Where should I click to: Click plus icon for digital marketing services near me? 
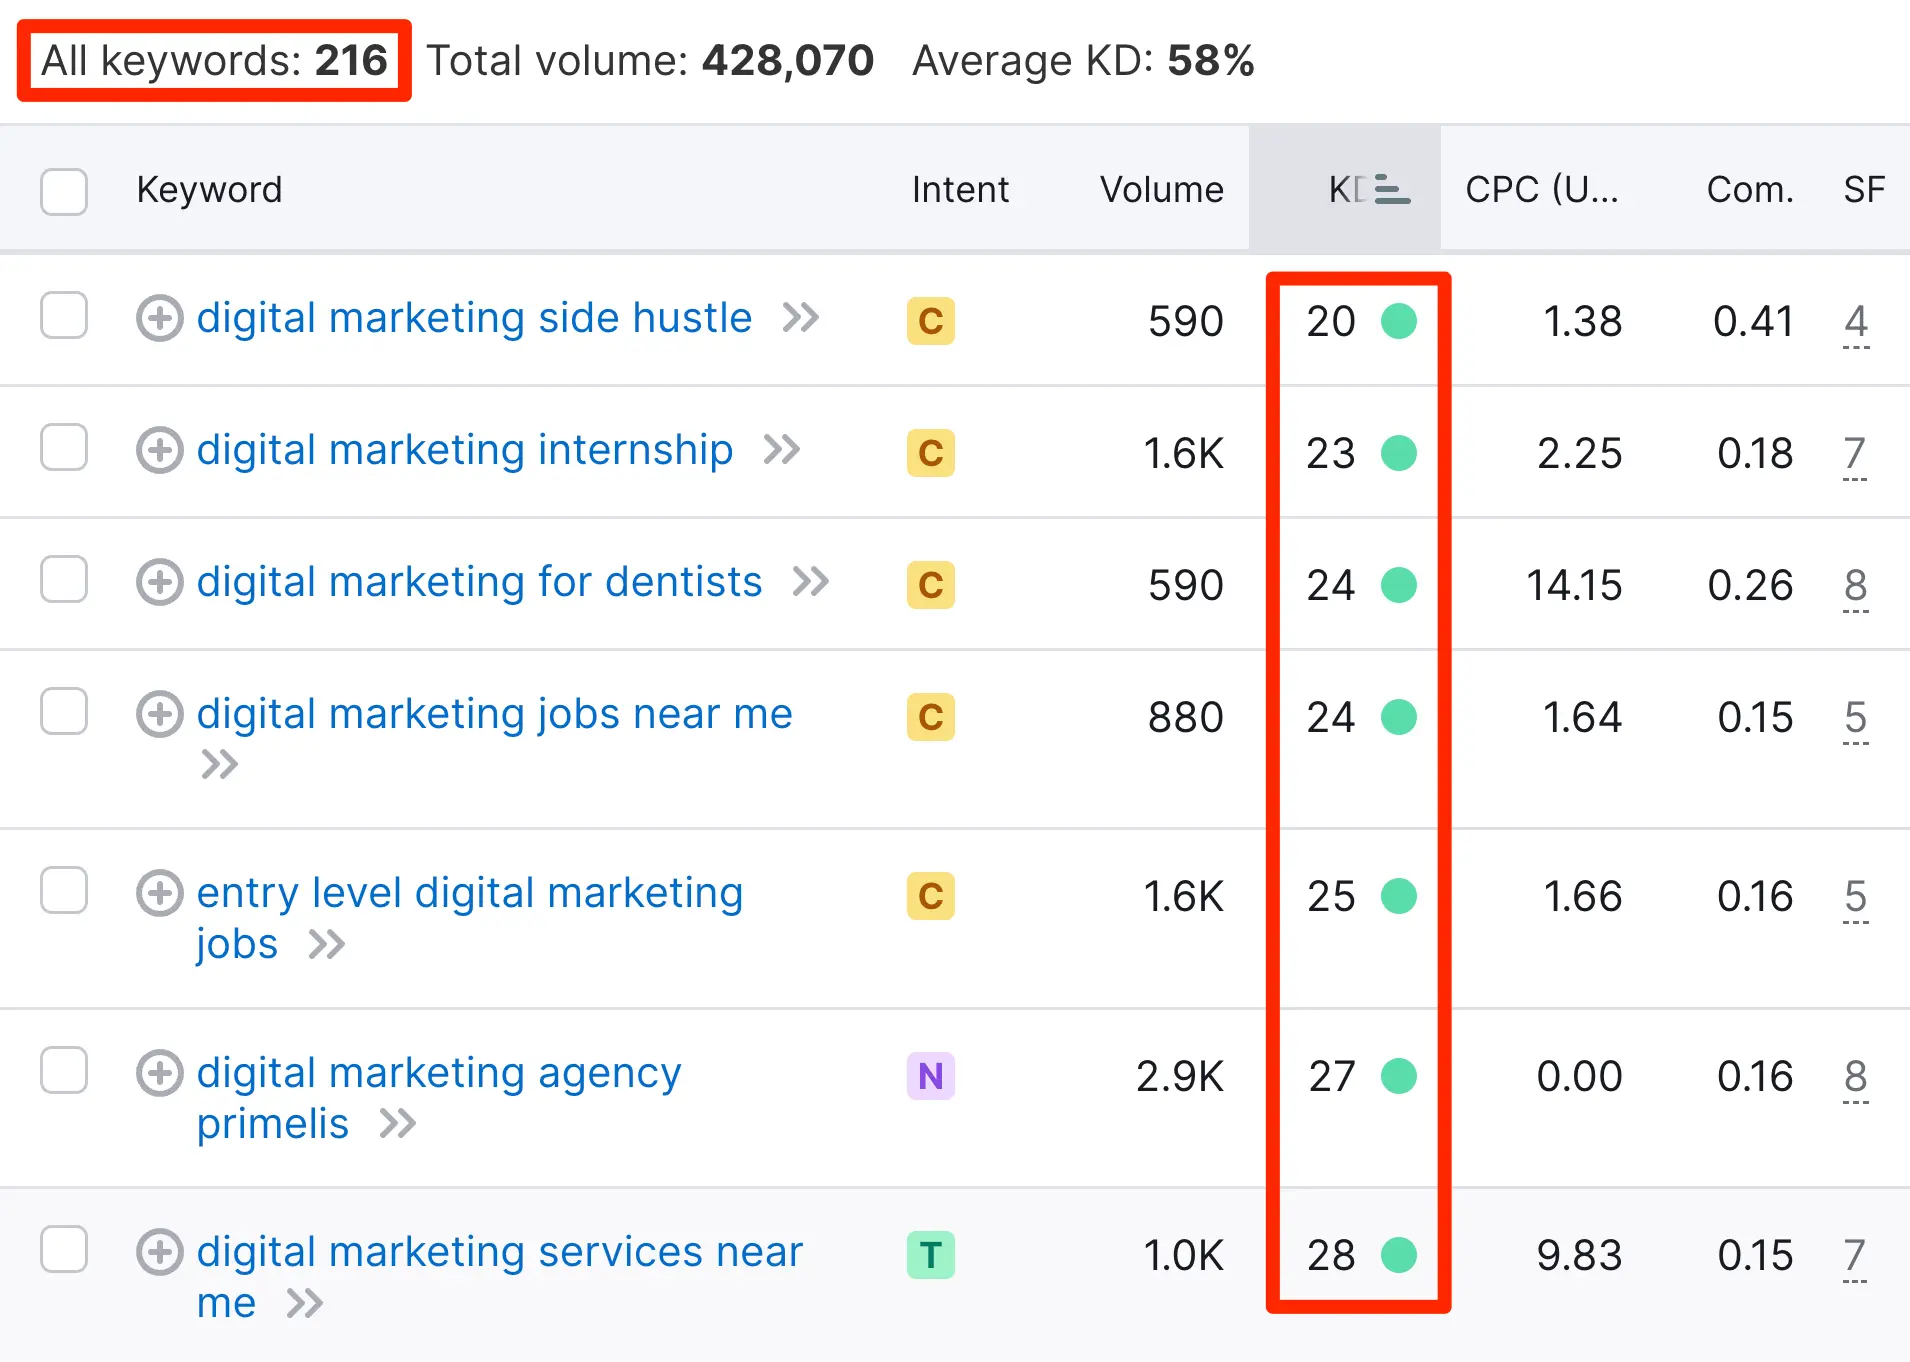coord(160,1253)
